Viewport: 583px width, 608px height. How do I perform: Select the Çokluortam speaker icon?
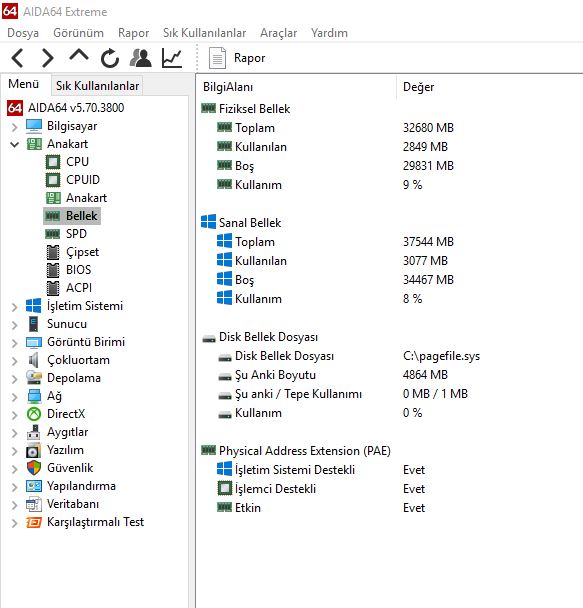pyautogui.click(x=34, y=360)
